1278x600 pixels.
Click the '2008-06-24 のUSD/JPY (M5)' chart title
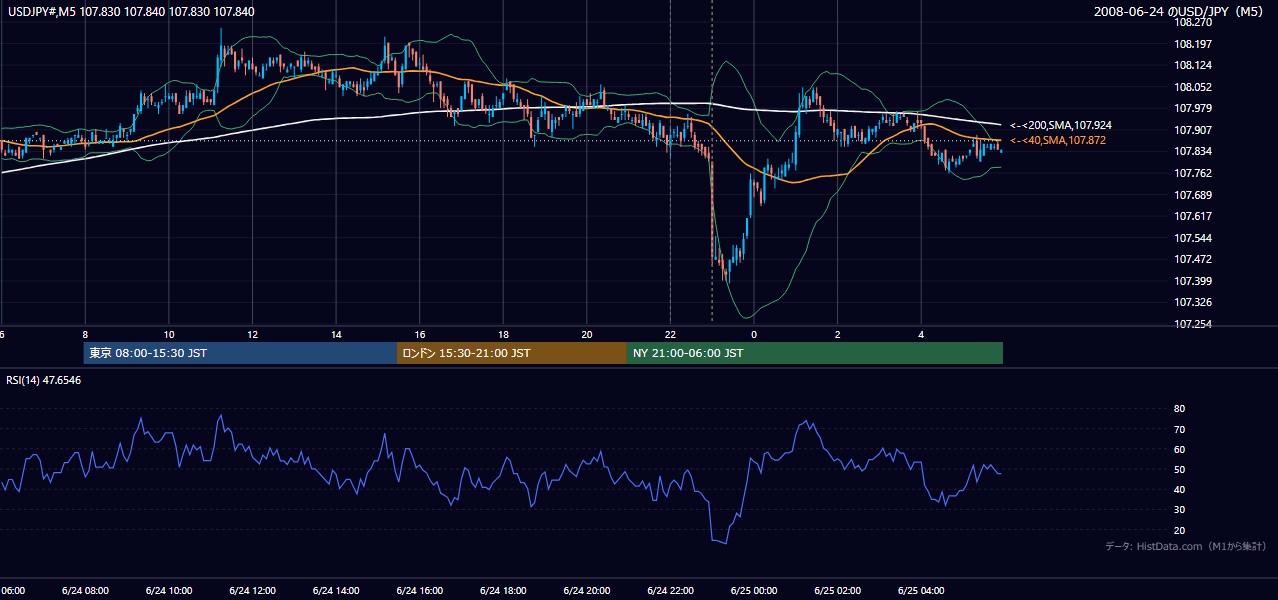click(1181, 11)
